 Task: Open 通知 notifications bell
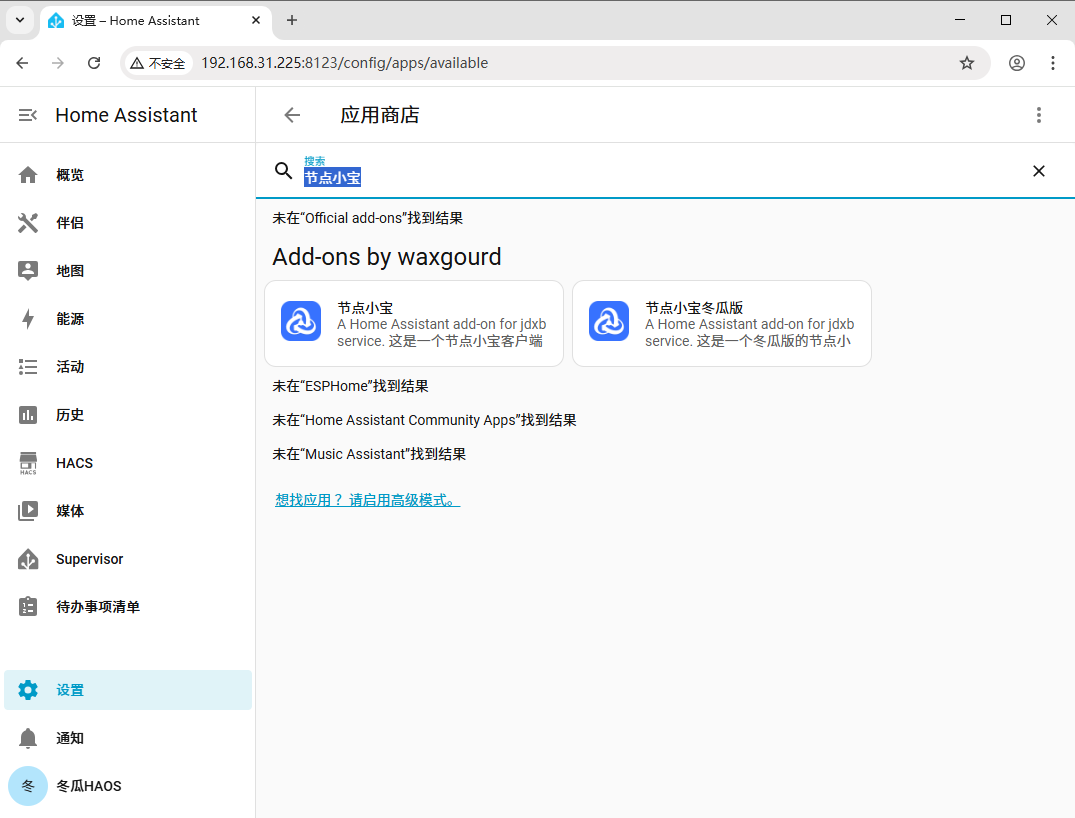[128, 738]
